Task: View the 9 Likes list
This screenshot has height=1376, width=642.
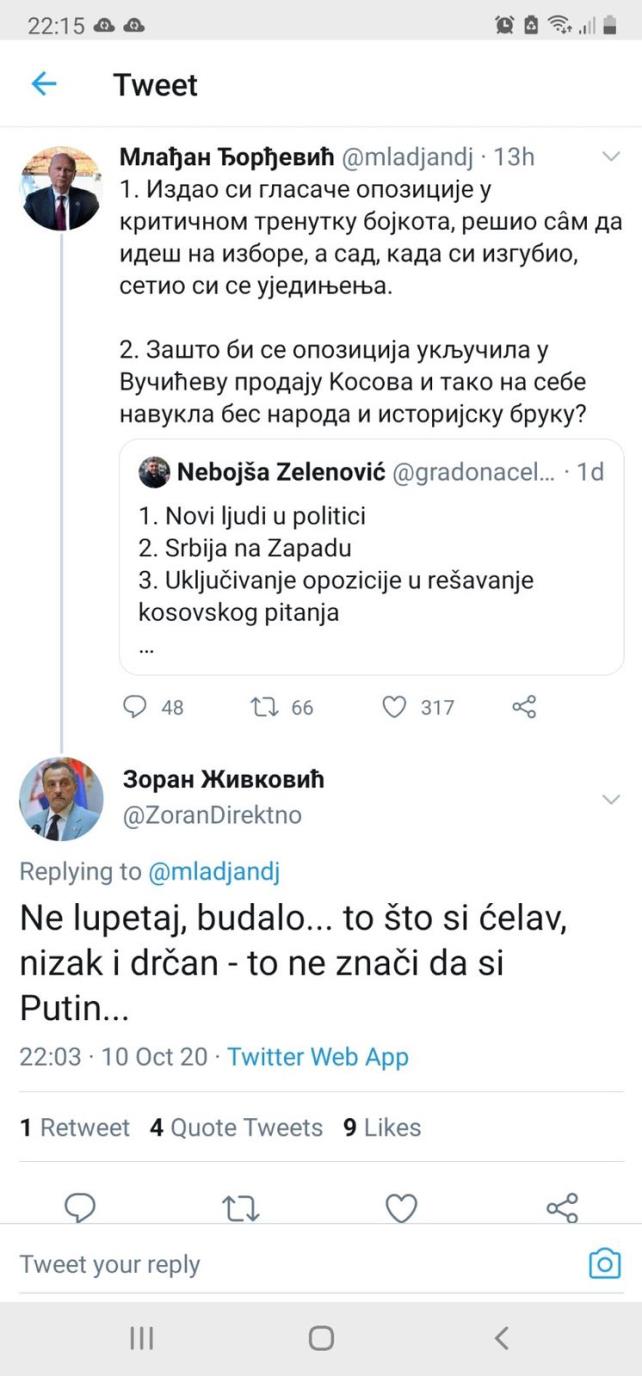Action: click(382, 1128)
